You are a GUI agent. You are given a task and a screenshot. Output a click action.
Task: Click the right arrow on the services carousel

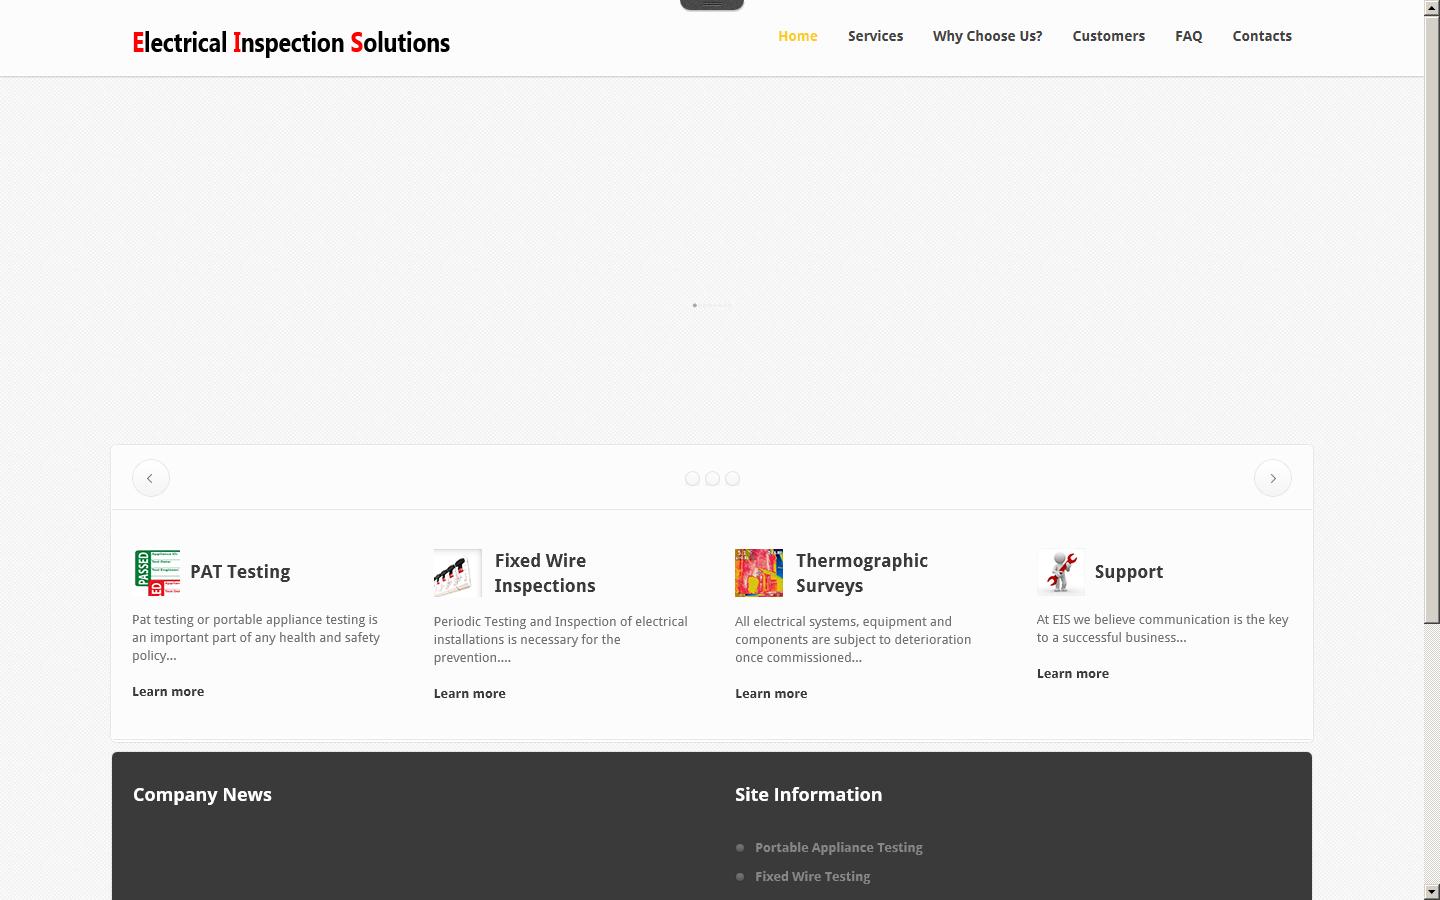tap(1272, 477)
